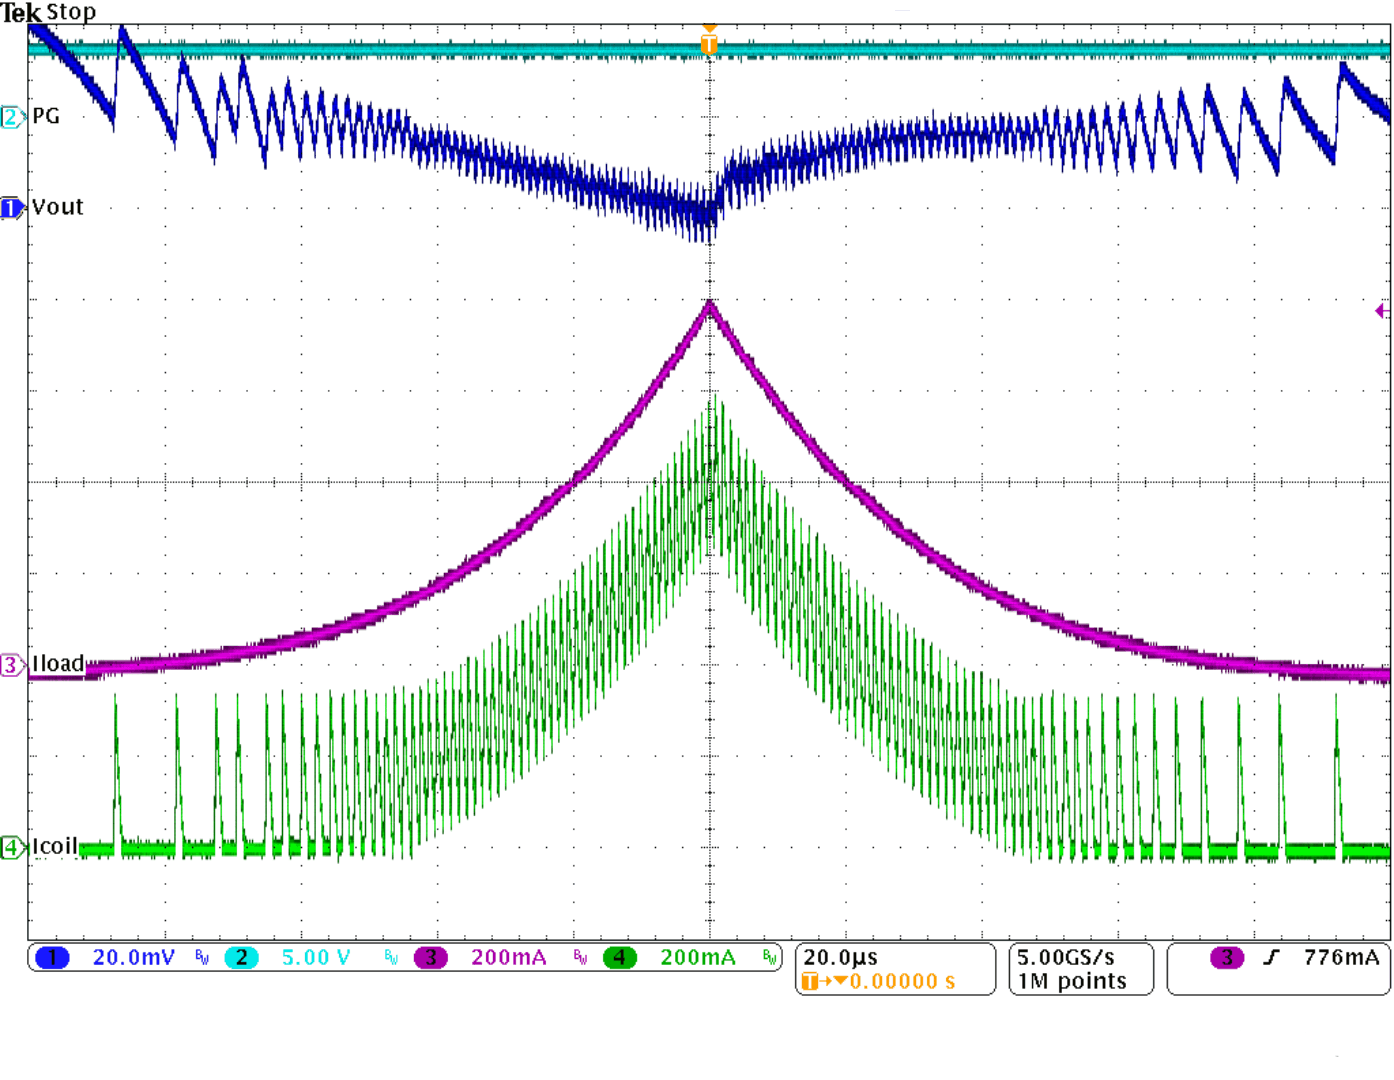This screenshot has height=1080, width=1394.
Task: Toggle bandwidth limit BW on Channel 4
Action: point(770,957)
